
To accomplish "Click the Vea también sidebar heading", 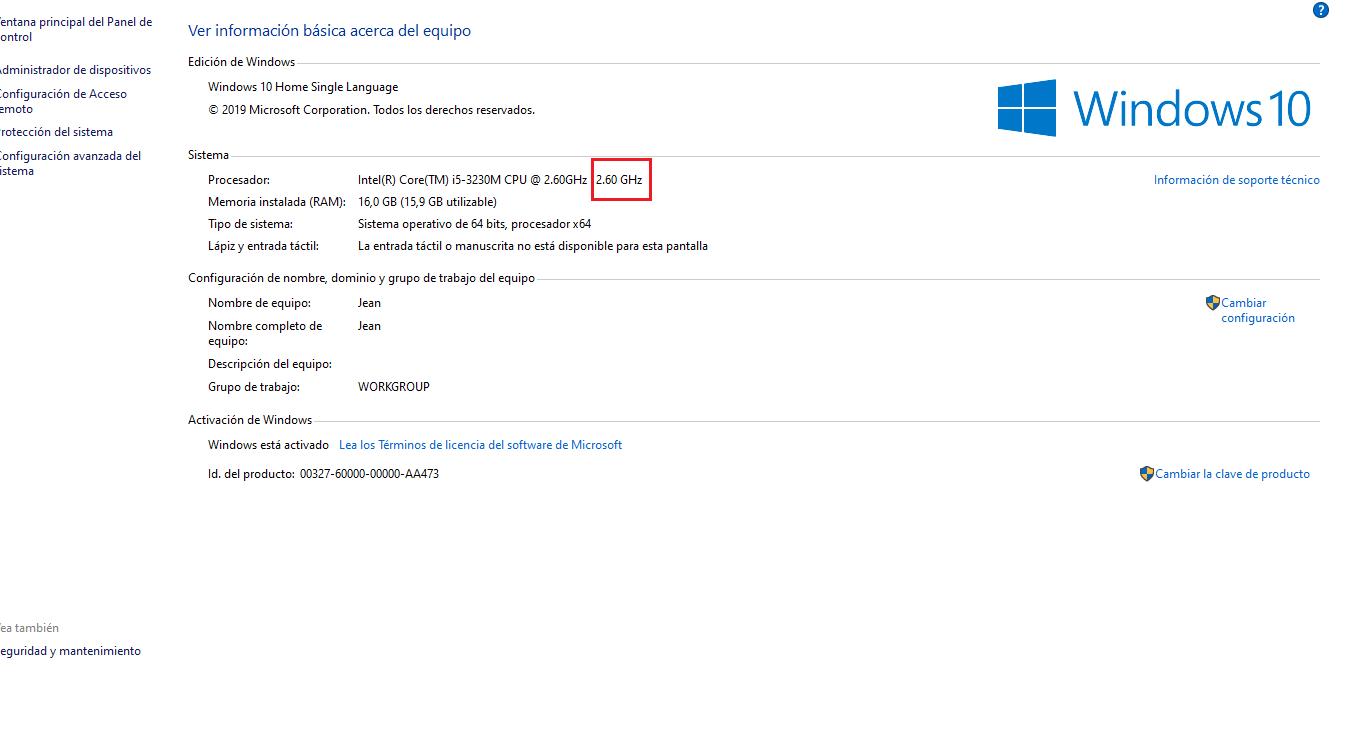I will tap(30, 628).
